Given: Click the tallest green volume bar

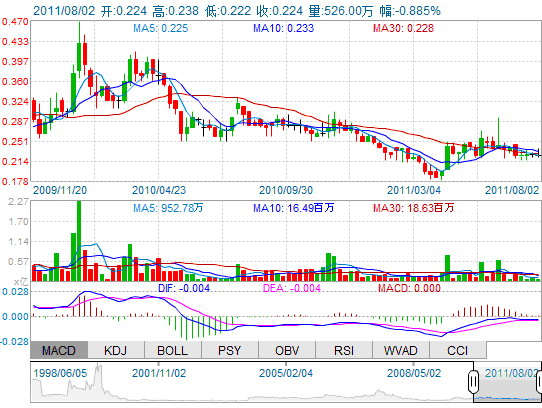Looking at the screenshot, I should (79, 241).
